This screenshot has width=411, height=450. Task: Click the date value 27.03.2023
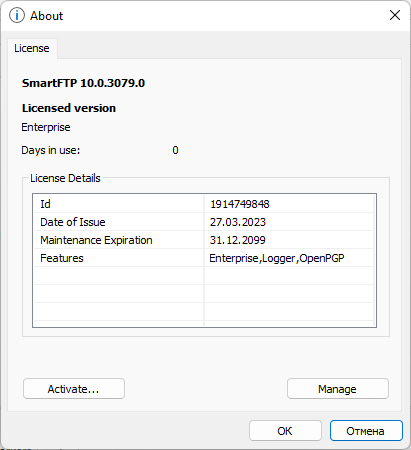[x=238, y=222]
